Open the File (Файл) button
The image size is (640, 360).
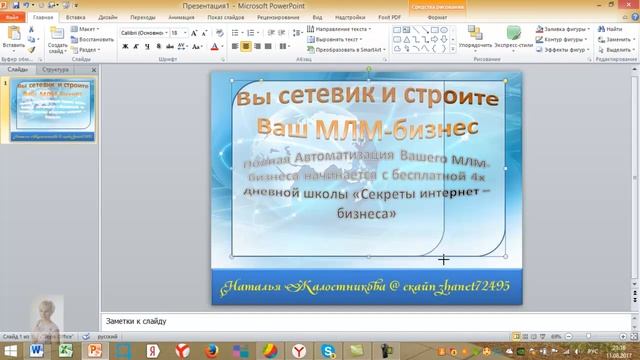(13, 18)
